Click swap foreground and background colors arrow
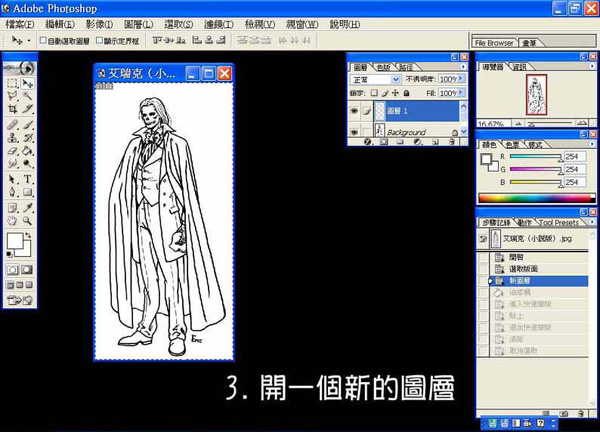 28,235
